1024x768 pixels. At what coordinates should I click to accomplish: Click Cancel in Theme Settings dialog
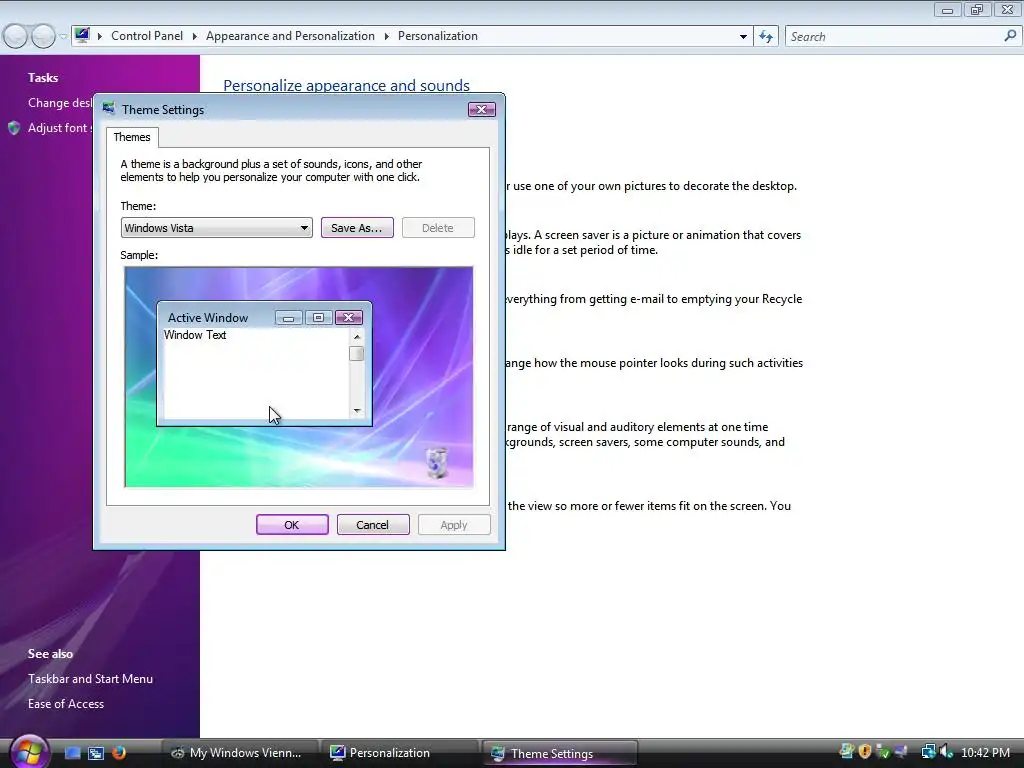[373, 524]
